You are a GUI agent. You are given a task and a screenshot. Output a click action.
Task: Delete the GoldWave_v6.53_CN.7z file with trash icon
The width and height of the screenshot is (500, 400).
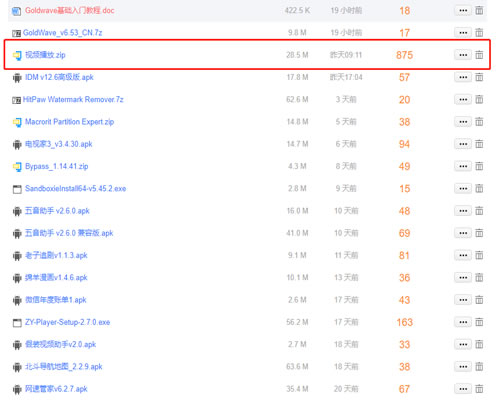(479, 33)
